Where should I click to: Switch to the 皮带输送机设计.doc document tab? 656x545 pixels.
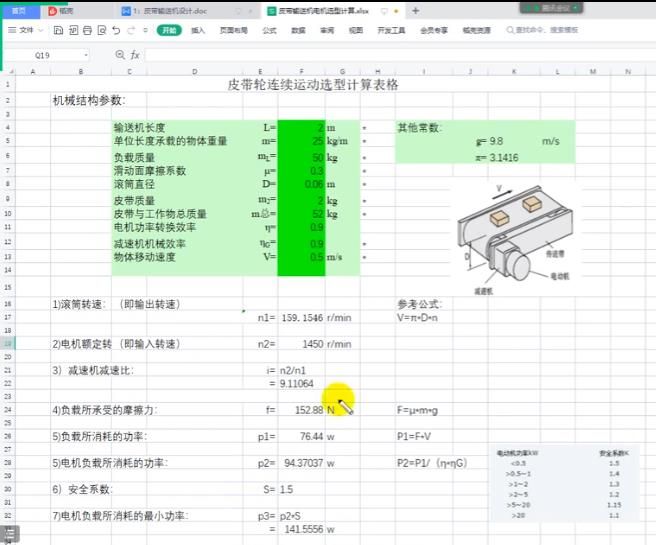169,11
